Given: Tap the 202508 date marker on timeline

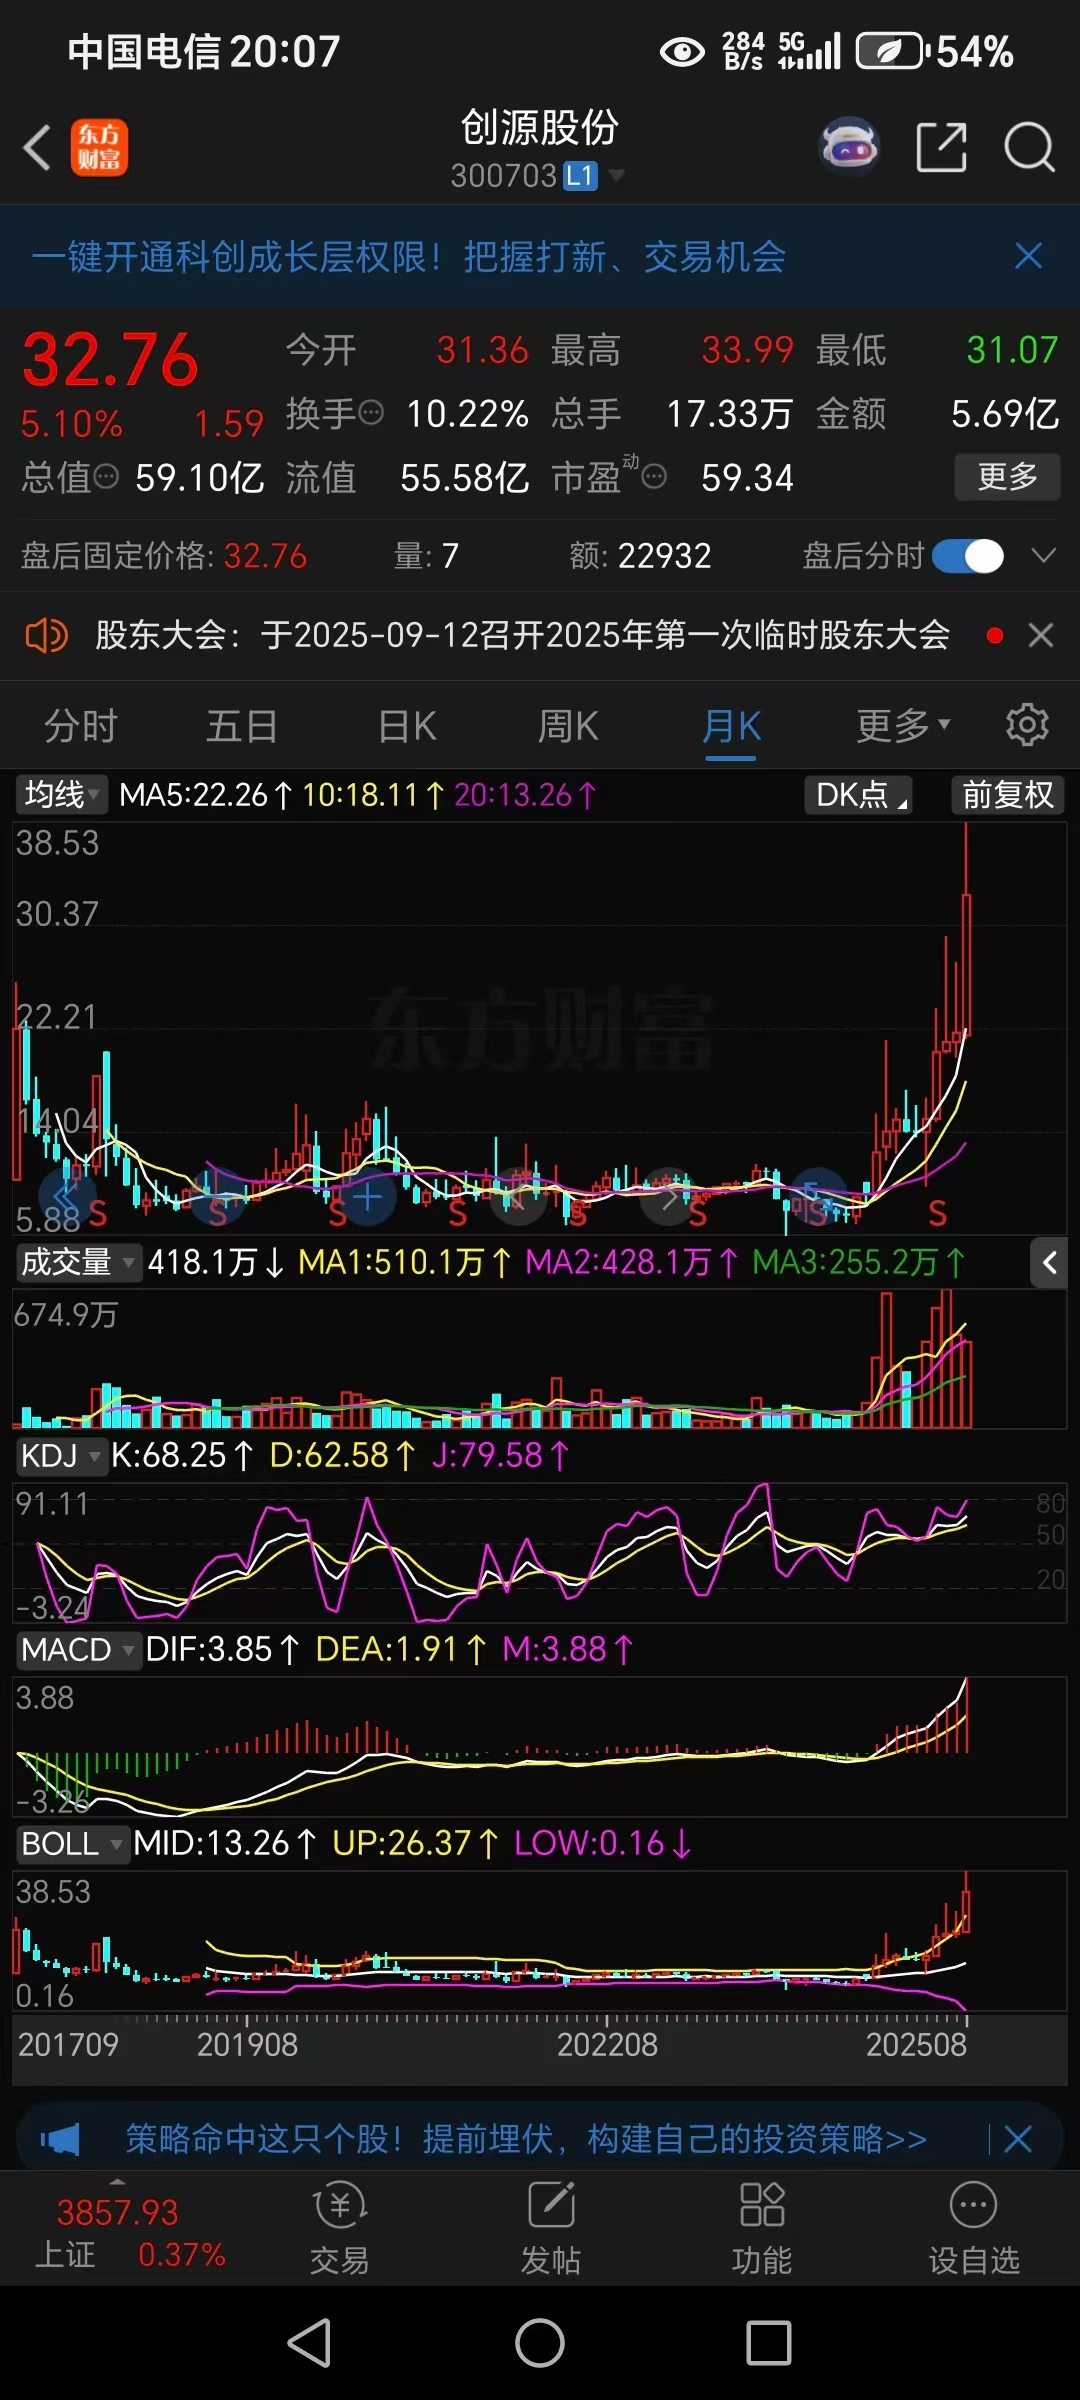Looking at the screenshot, I should point(916,2045).
